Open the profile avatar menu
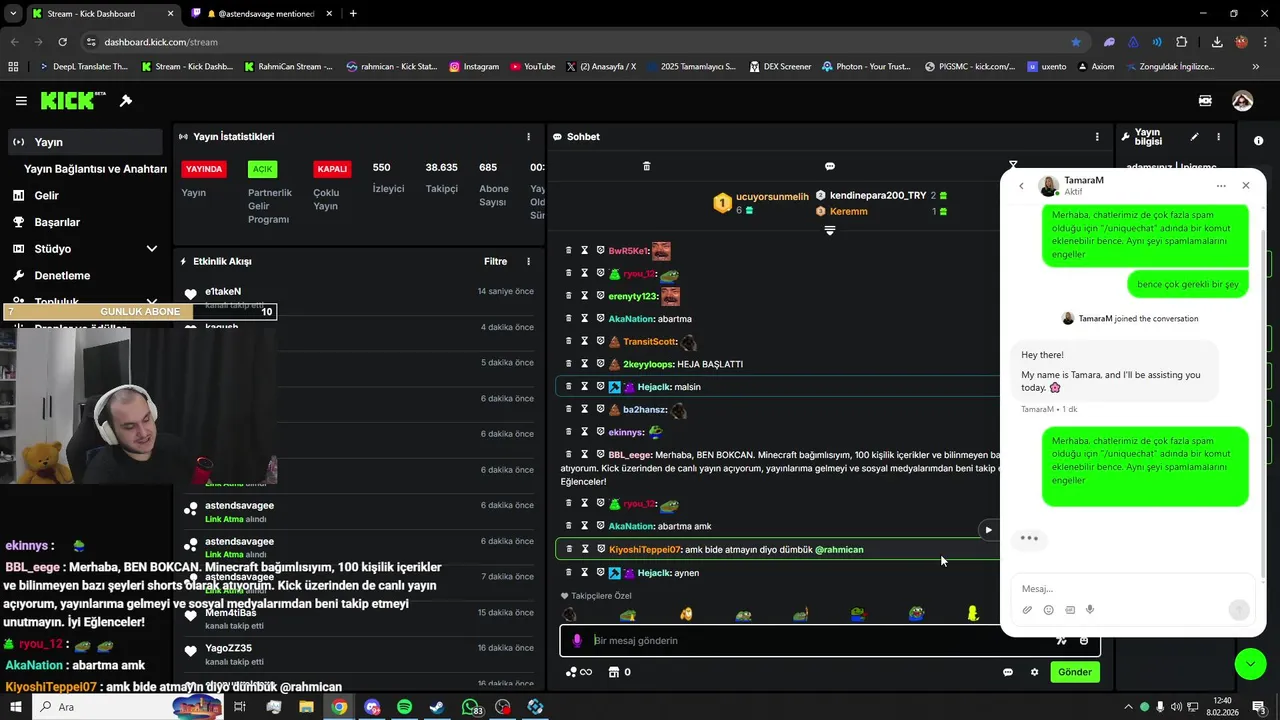Viewport: 1280px width, 720px height. (x=1242, y=101)
